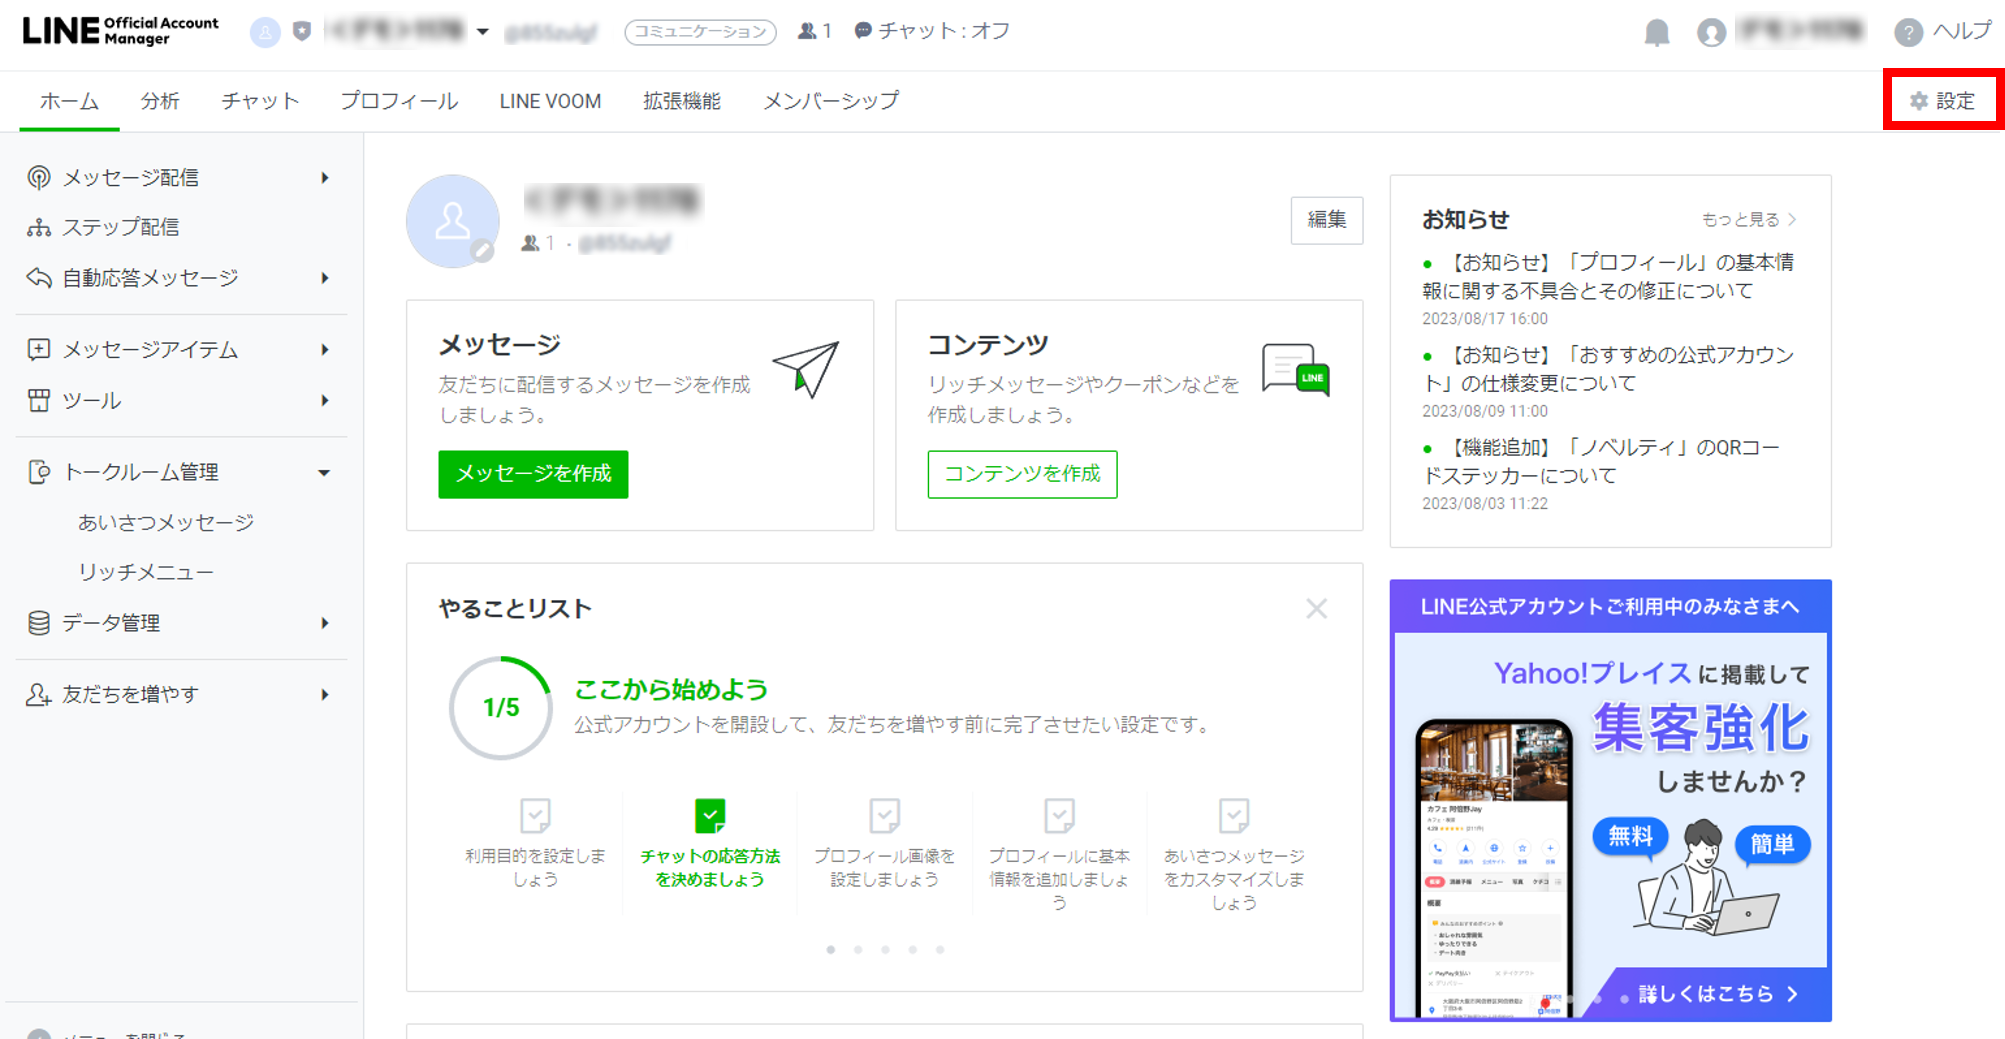Expand 自動応答メッセージ submenu arrow
Viewport: 2005px width, 1039px height.
[x=325, y=278]
